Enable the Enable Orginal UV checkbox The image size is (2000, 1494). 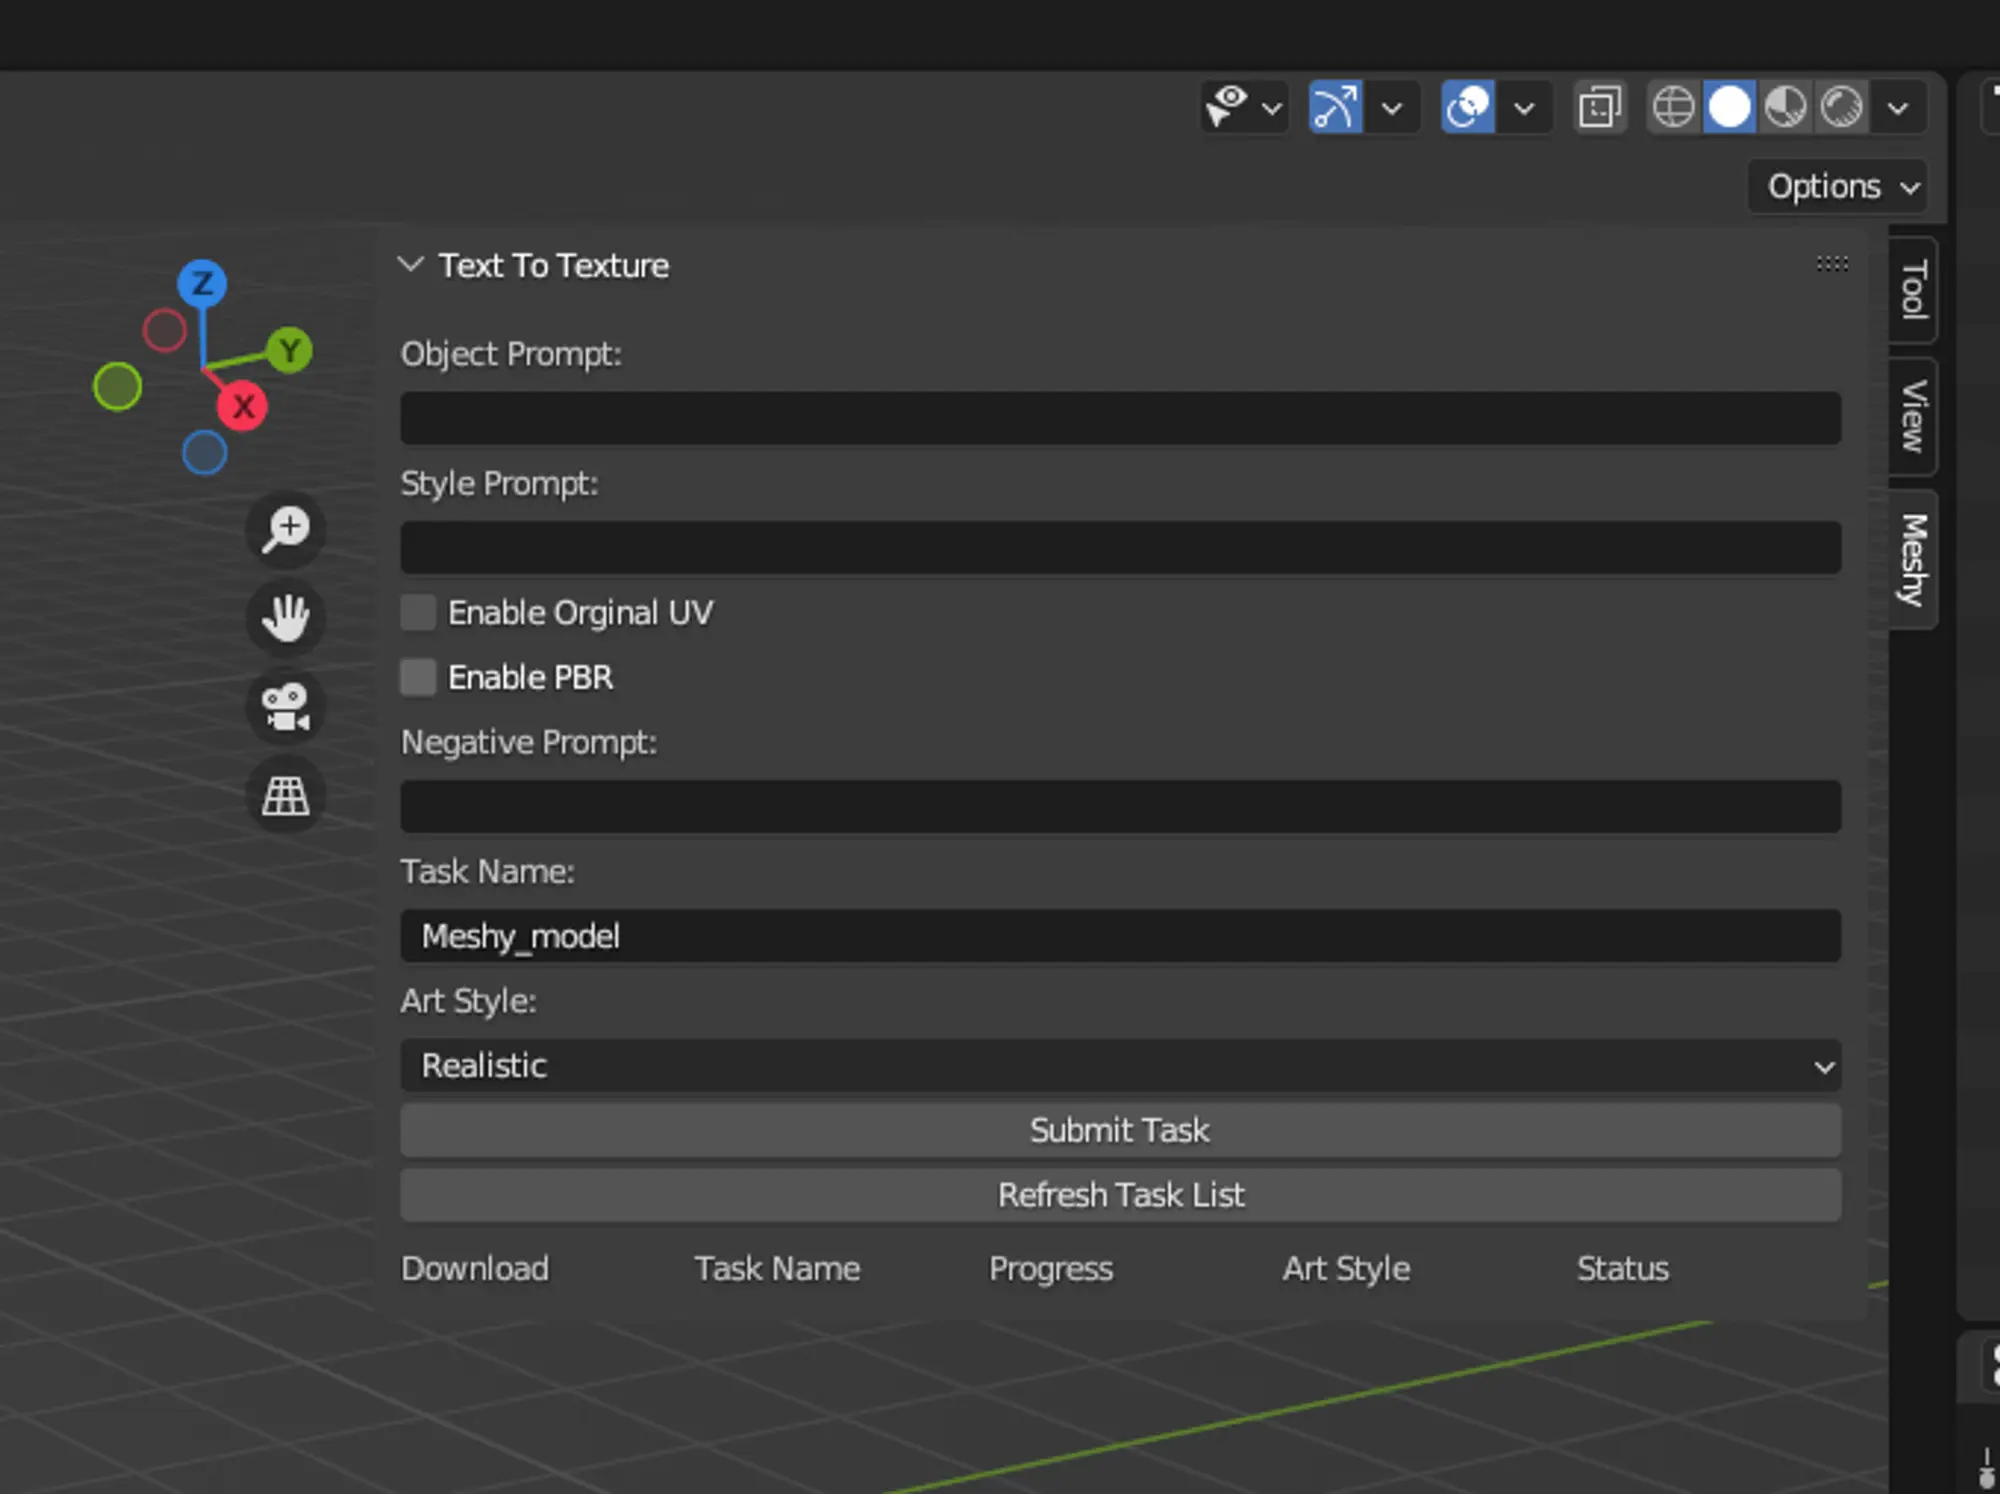point(418,612)
